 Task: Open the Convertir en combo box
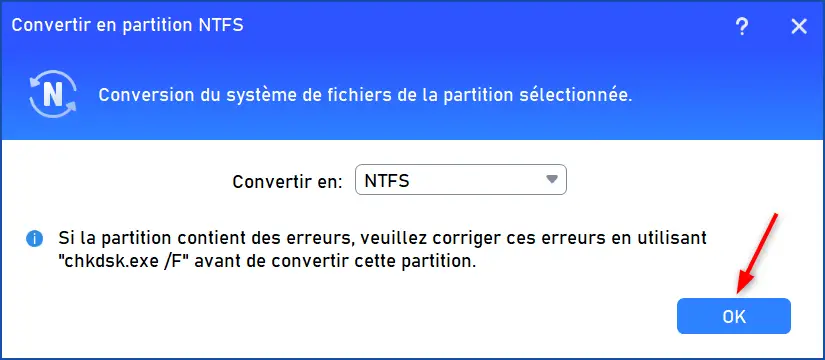tap(460, 180)
